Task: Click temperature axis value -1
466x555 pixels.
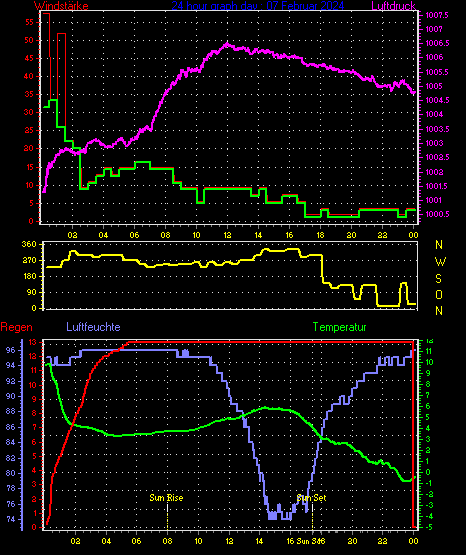Action: (x=428, y=483)
